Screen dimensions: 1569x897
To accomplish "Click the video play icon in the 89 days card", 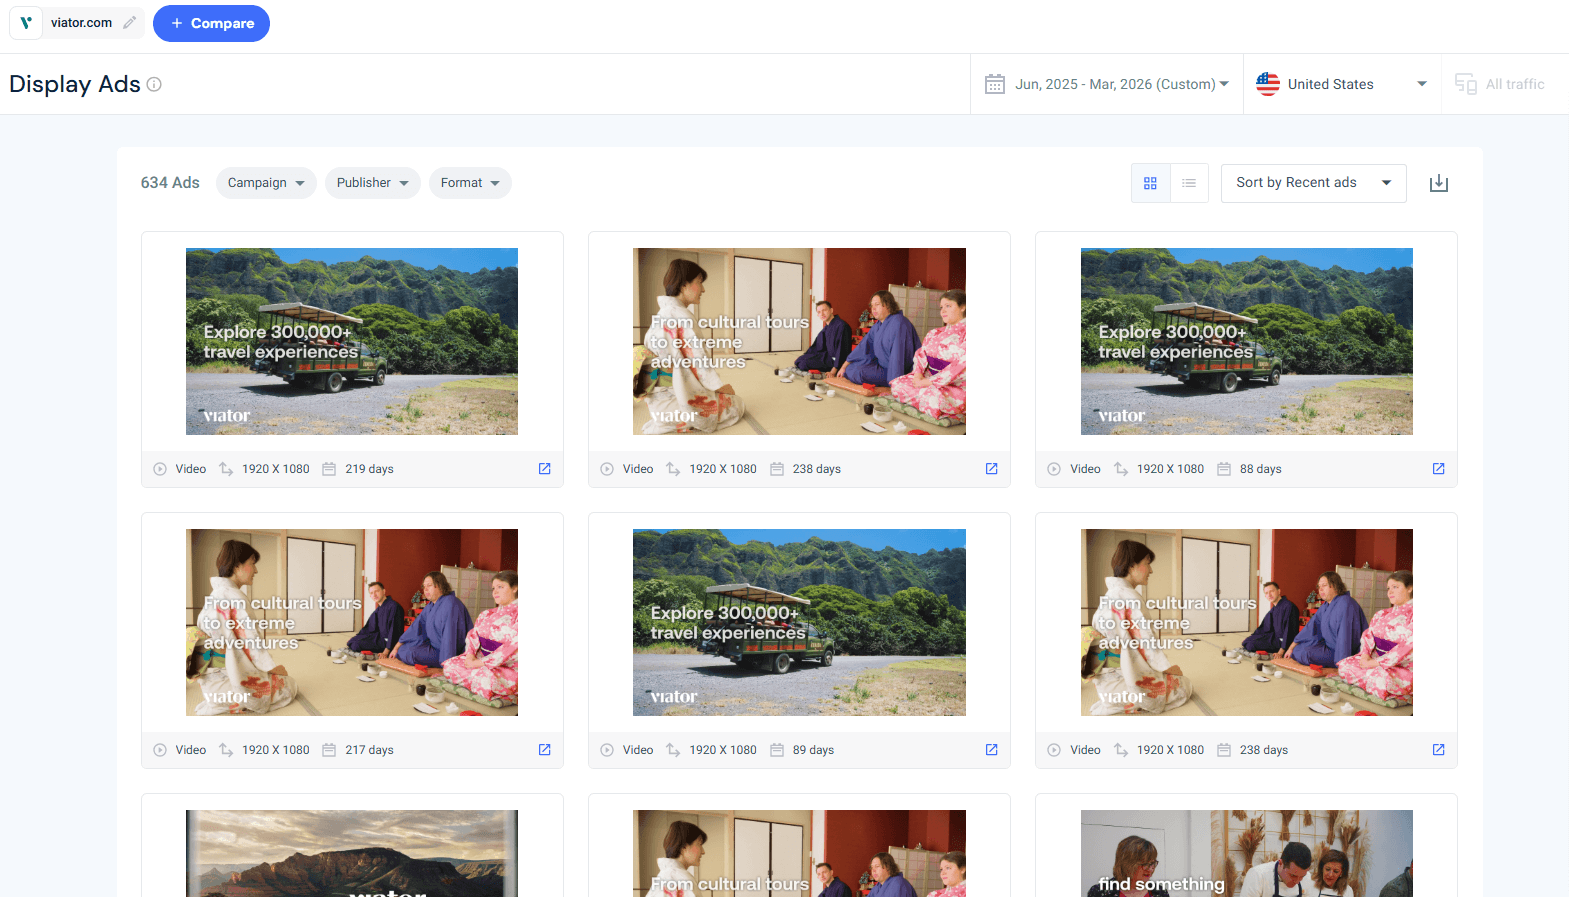I will tap(607, 750).
